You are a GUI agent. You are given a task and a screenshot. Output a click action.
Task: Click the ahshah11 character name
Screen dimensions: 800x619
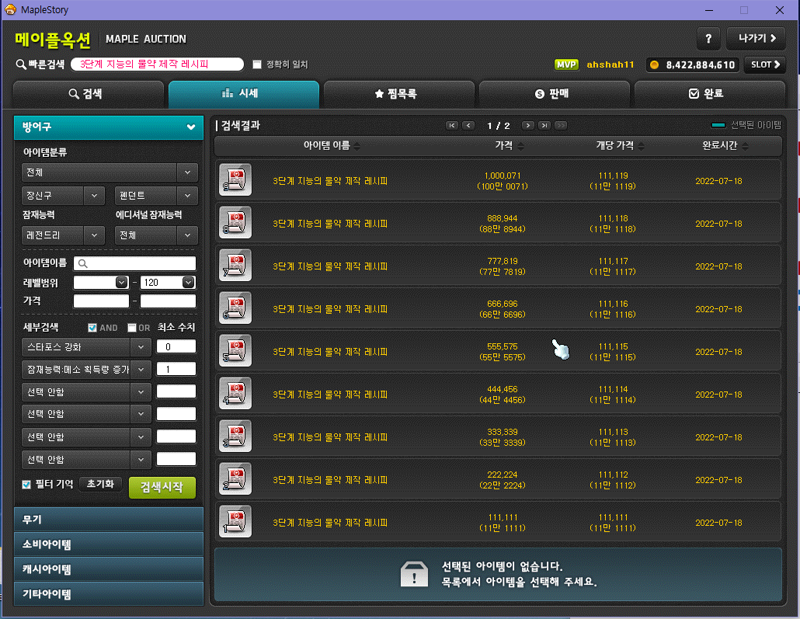(x=610, y=65)
